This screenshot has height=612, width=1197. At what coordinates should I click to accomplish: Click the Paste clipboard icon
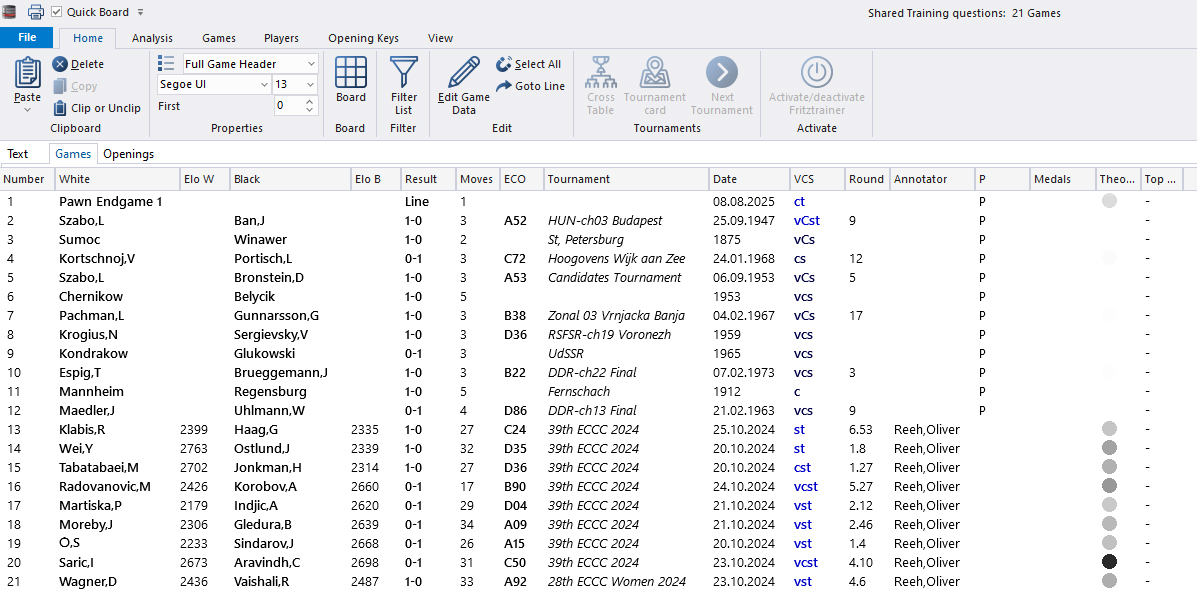[27, 73]
